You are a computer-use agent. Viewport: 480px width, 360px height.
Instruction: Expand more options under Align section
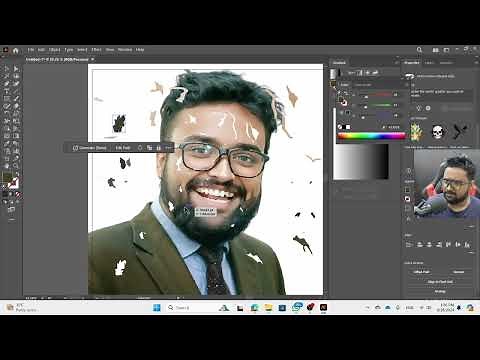pyautogui.click(x=471, y=253)
